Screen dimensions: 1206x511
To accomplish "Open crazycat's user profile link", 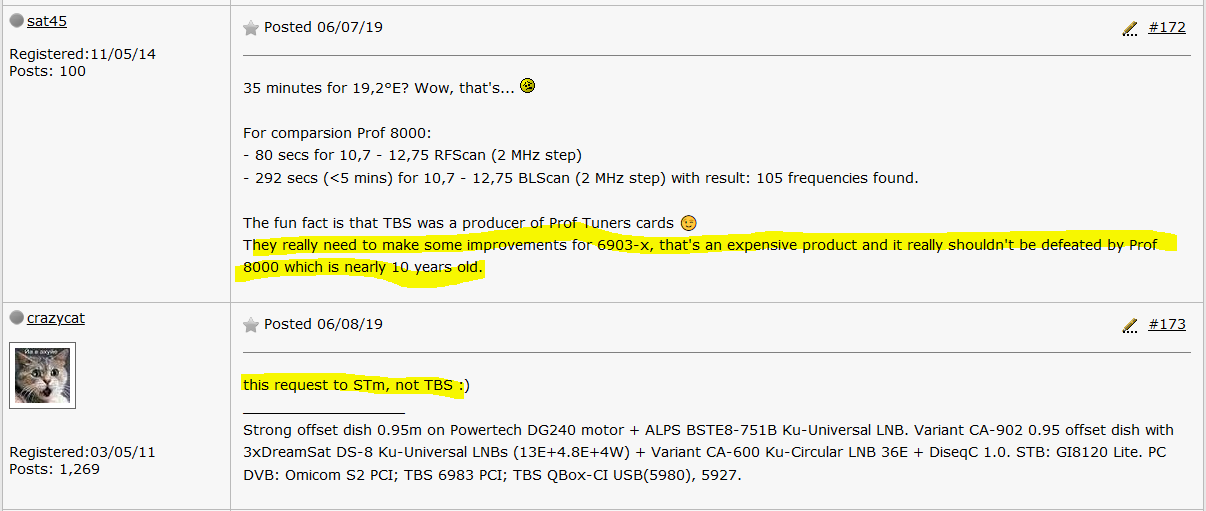I will (56, 318).
